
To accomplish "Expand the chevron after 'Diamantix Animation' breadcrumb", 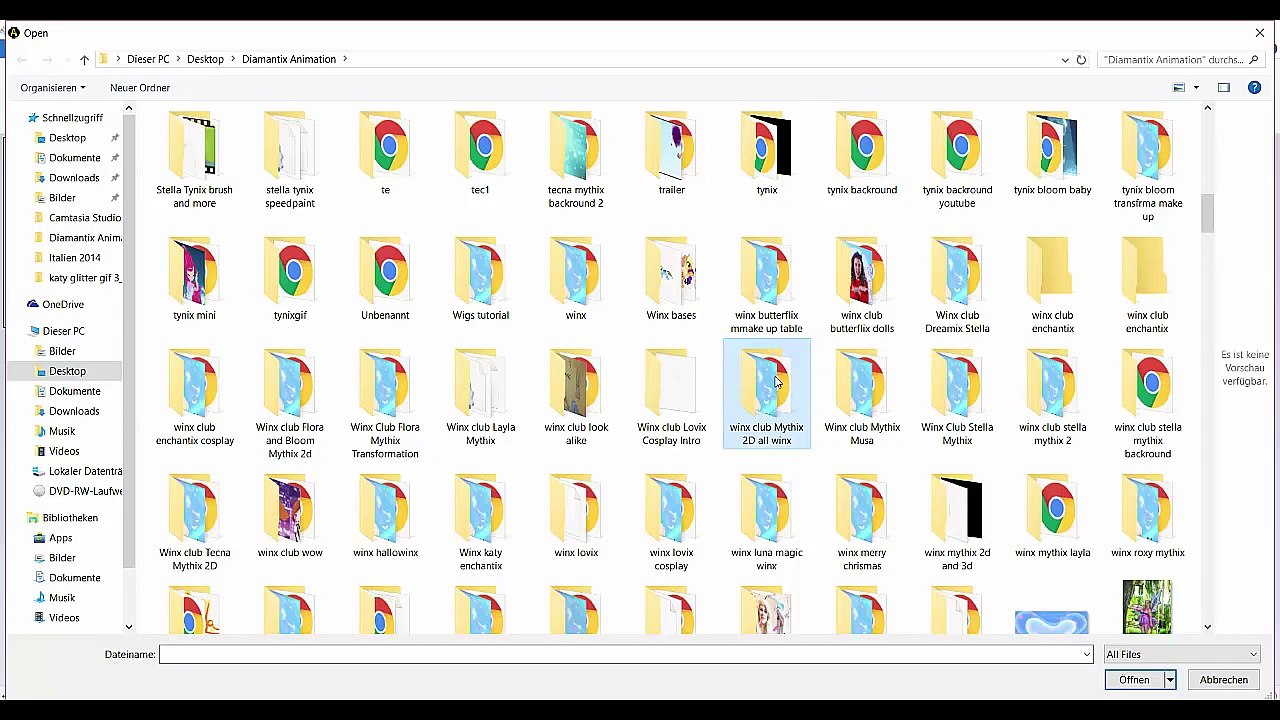I will click(x=345, y=59).
